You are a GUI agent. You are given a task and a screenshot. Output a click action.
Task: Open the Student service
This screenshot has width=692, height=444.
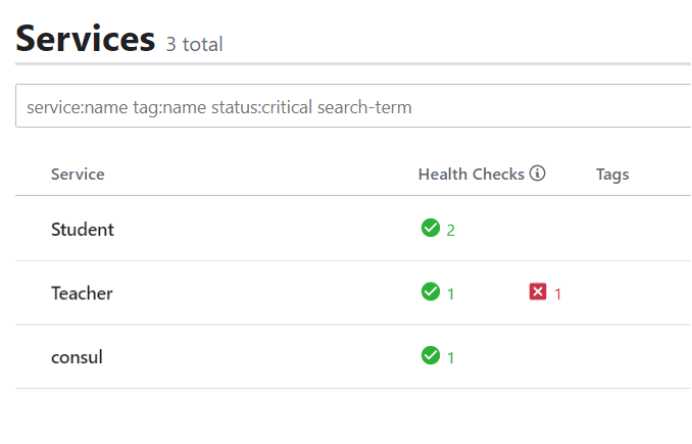(83, 230)
